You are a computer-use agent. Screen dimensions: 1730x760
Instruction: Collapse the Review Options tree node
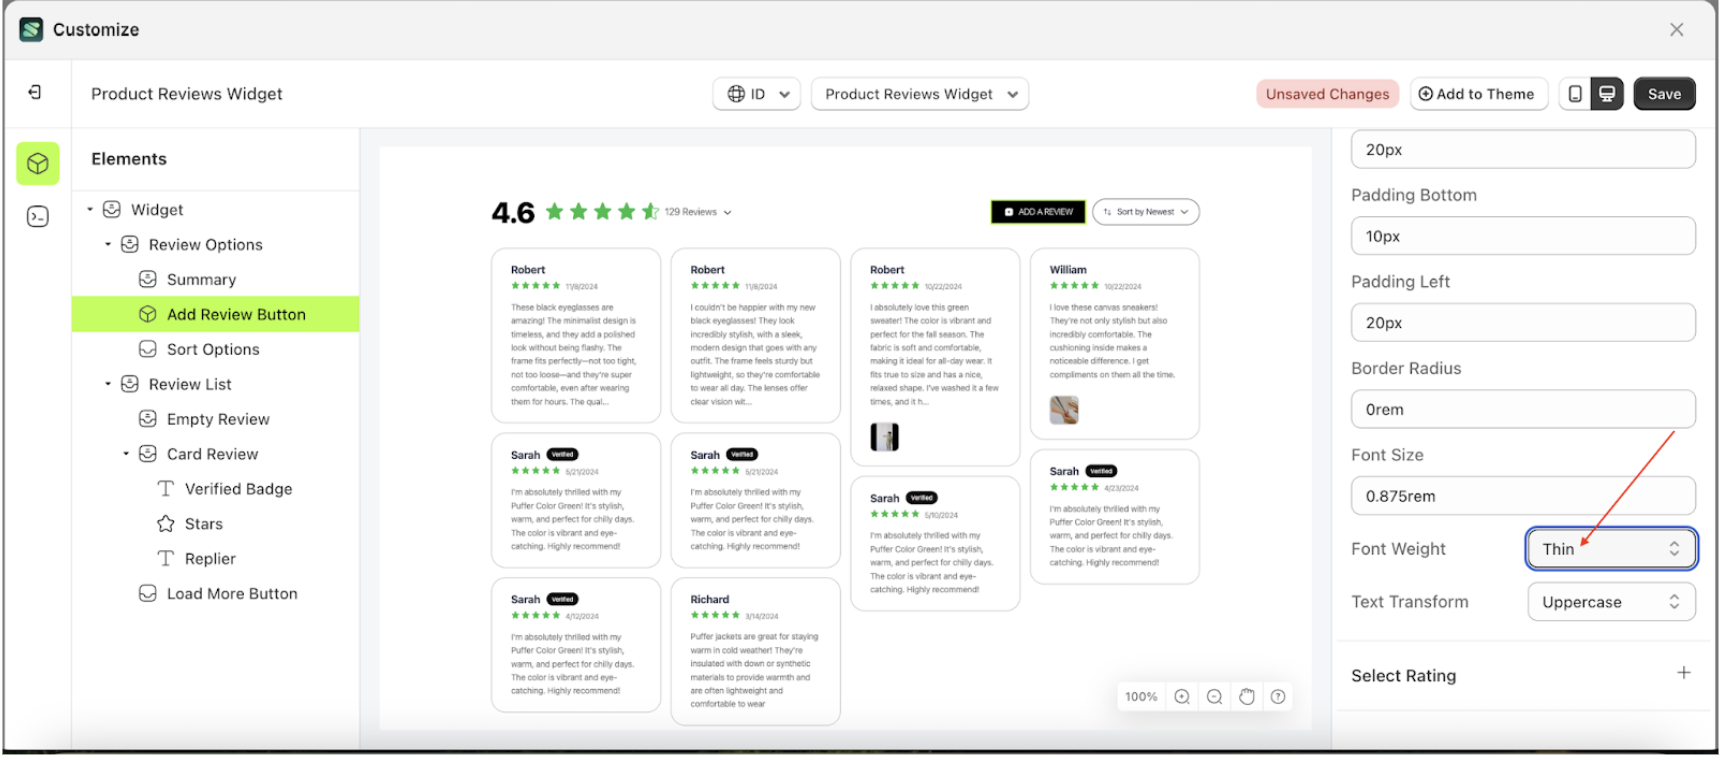point(108,245)
